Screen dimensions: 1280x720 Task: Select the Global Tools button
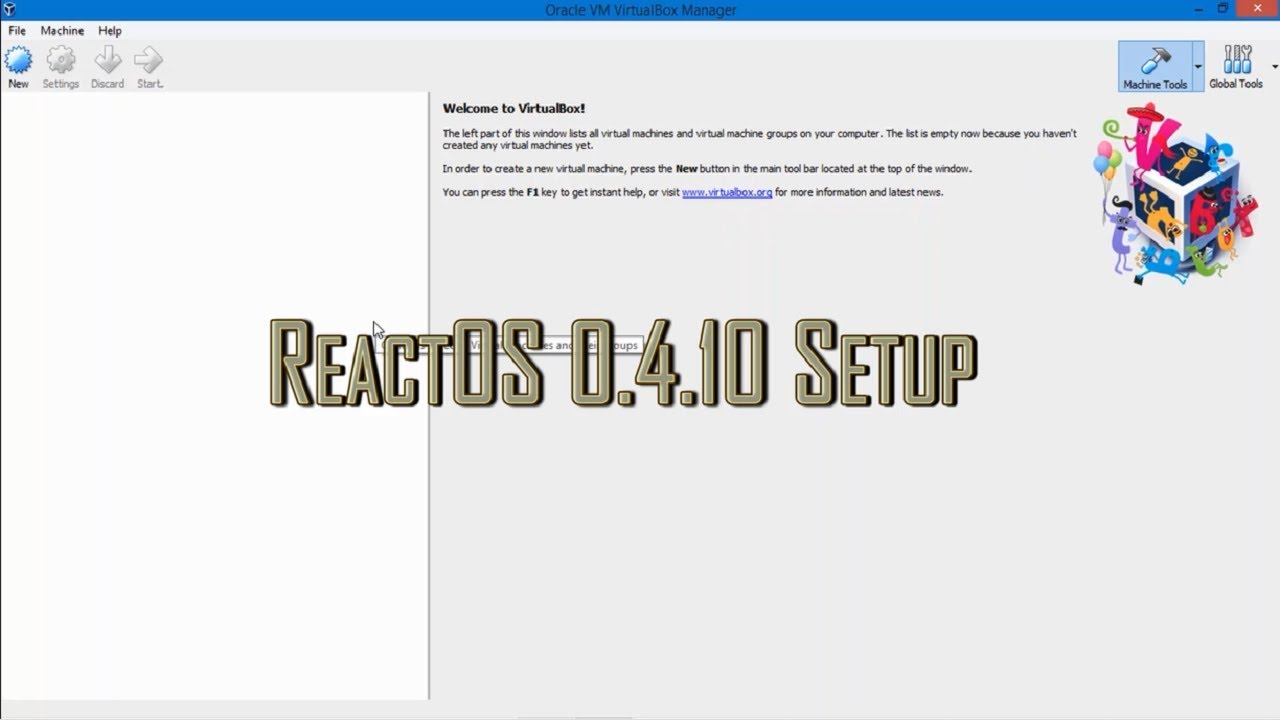click(1236, 66)
